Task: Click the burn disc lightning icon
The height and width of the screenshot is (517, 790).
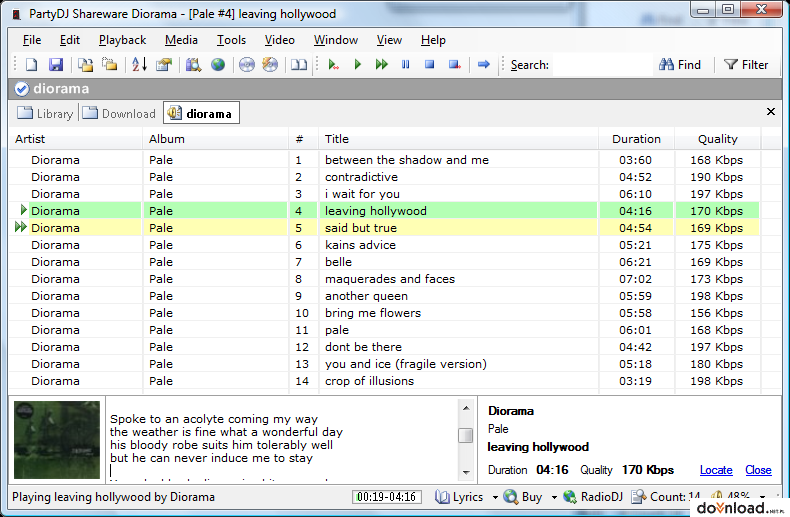Action: pyautogui.click(x=271, y=64)
